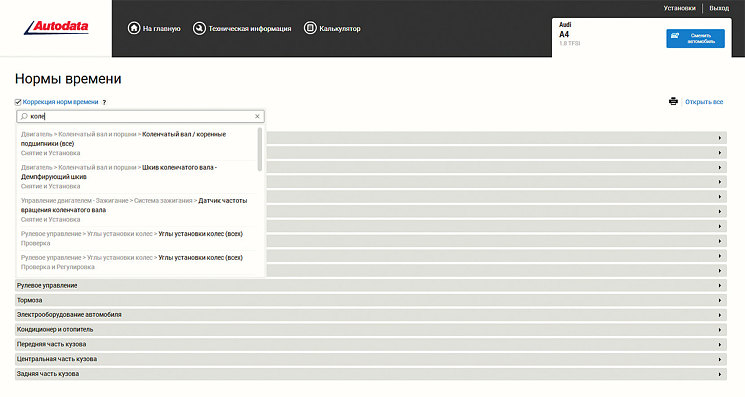745x397 pixels.
Task: Click arrow on Тормоза row
Action: click(720, 300)
